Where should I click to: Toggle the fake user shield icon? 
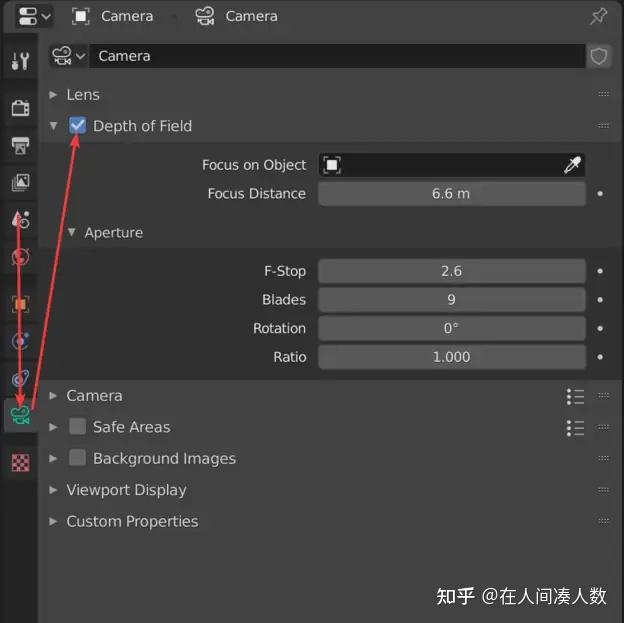(599, 56)
